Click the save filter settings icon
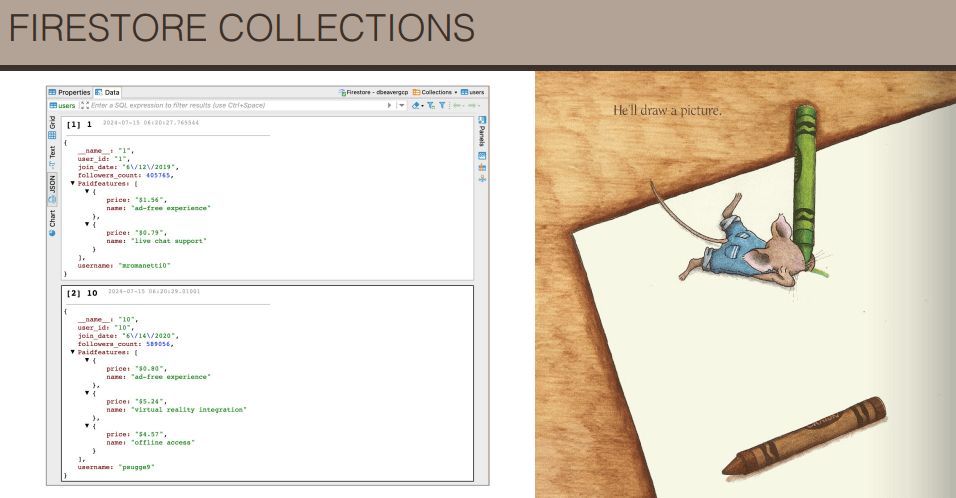Viewport: 956px width, 498px height. (431, 105)
